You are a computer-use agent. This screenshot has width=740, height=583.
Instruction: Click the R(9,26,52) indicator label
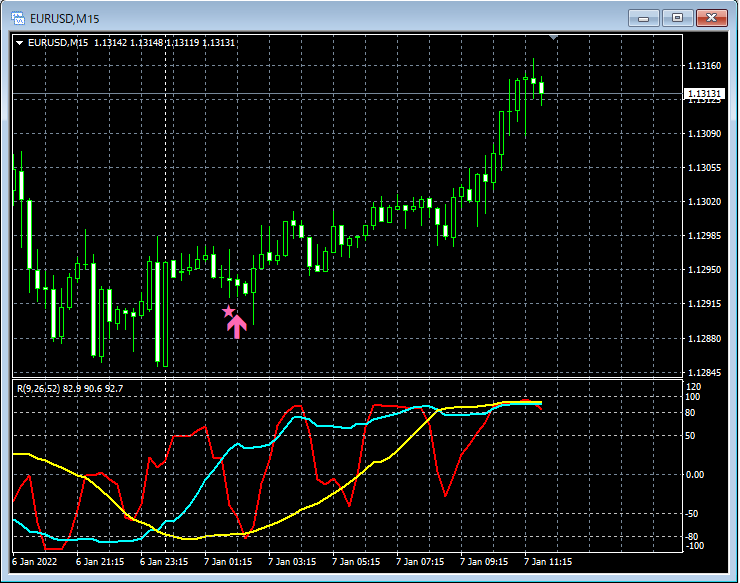click(39, 389)
